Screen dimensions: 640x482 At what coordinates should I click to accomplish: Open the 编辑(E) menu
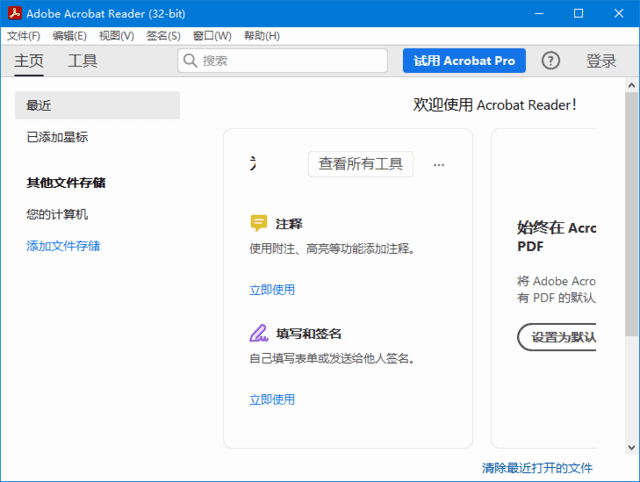click(x=69, y=36)
